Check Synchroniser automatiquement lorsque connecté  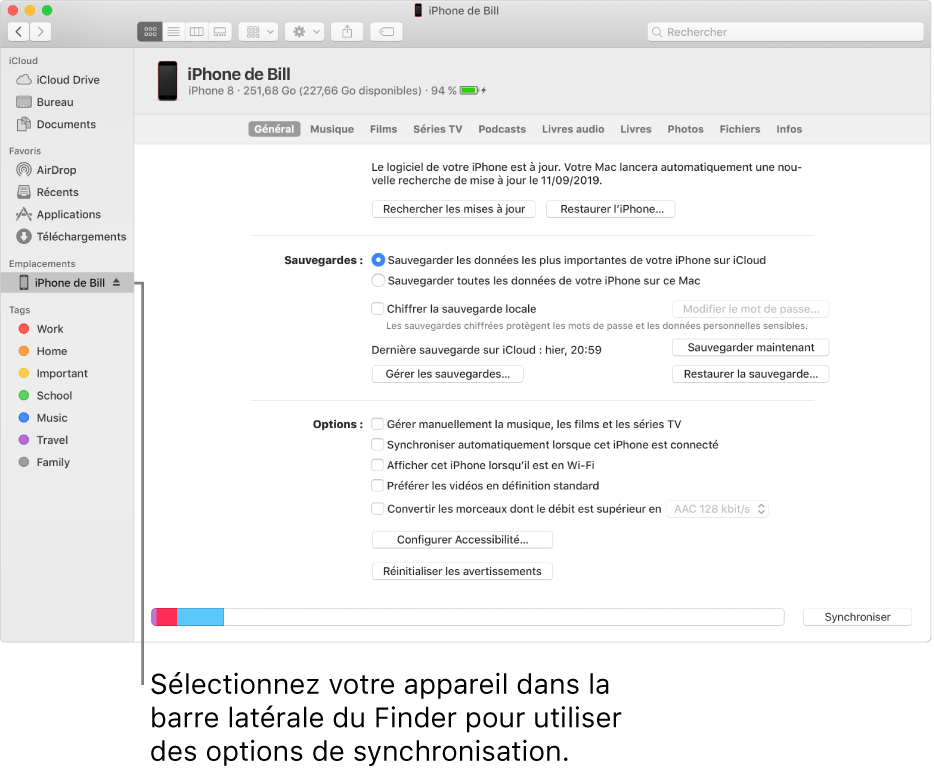coord(377,445)
